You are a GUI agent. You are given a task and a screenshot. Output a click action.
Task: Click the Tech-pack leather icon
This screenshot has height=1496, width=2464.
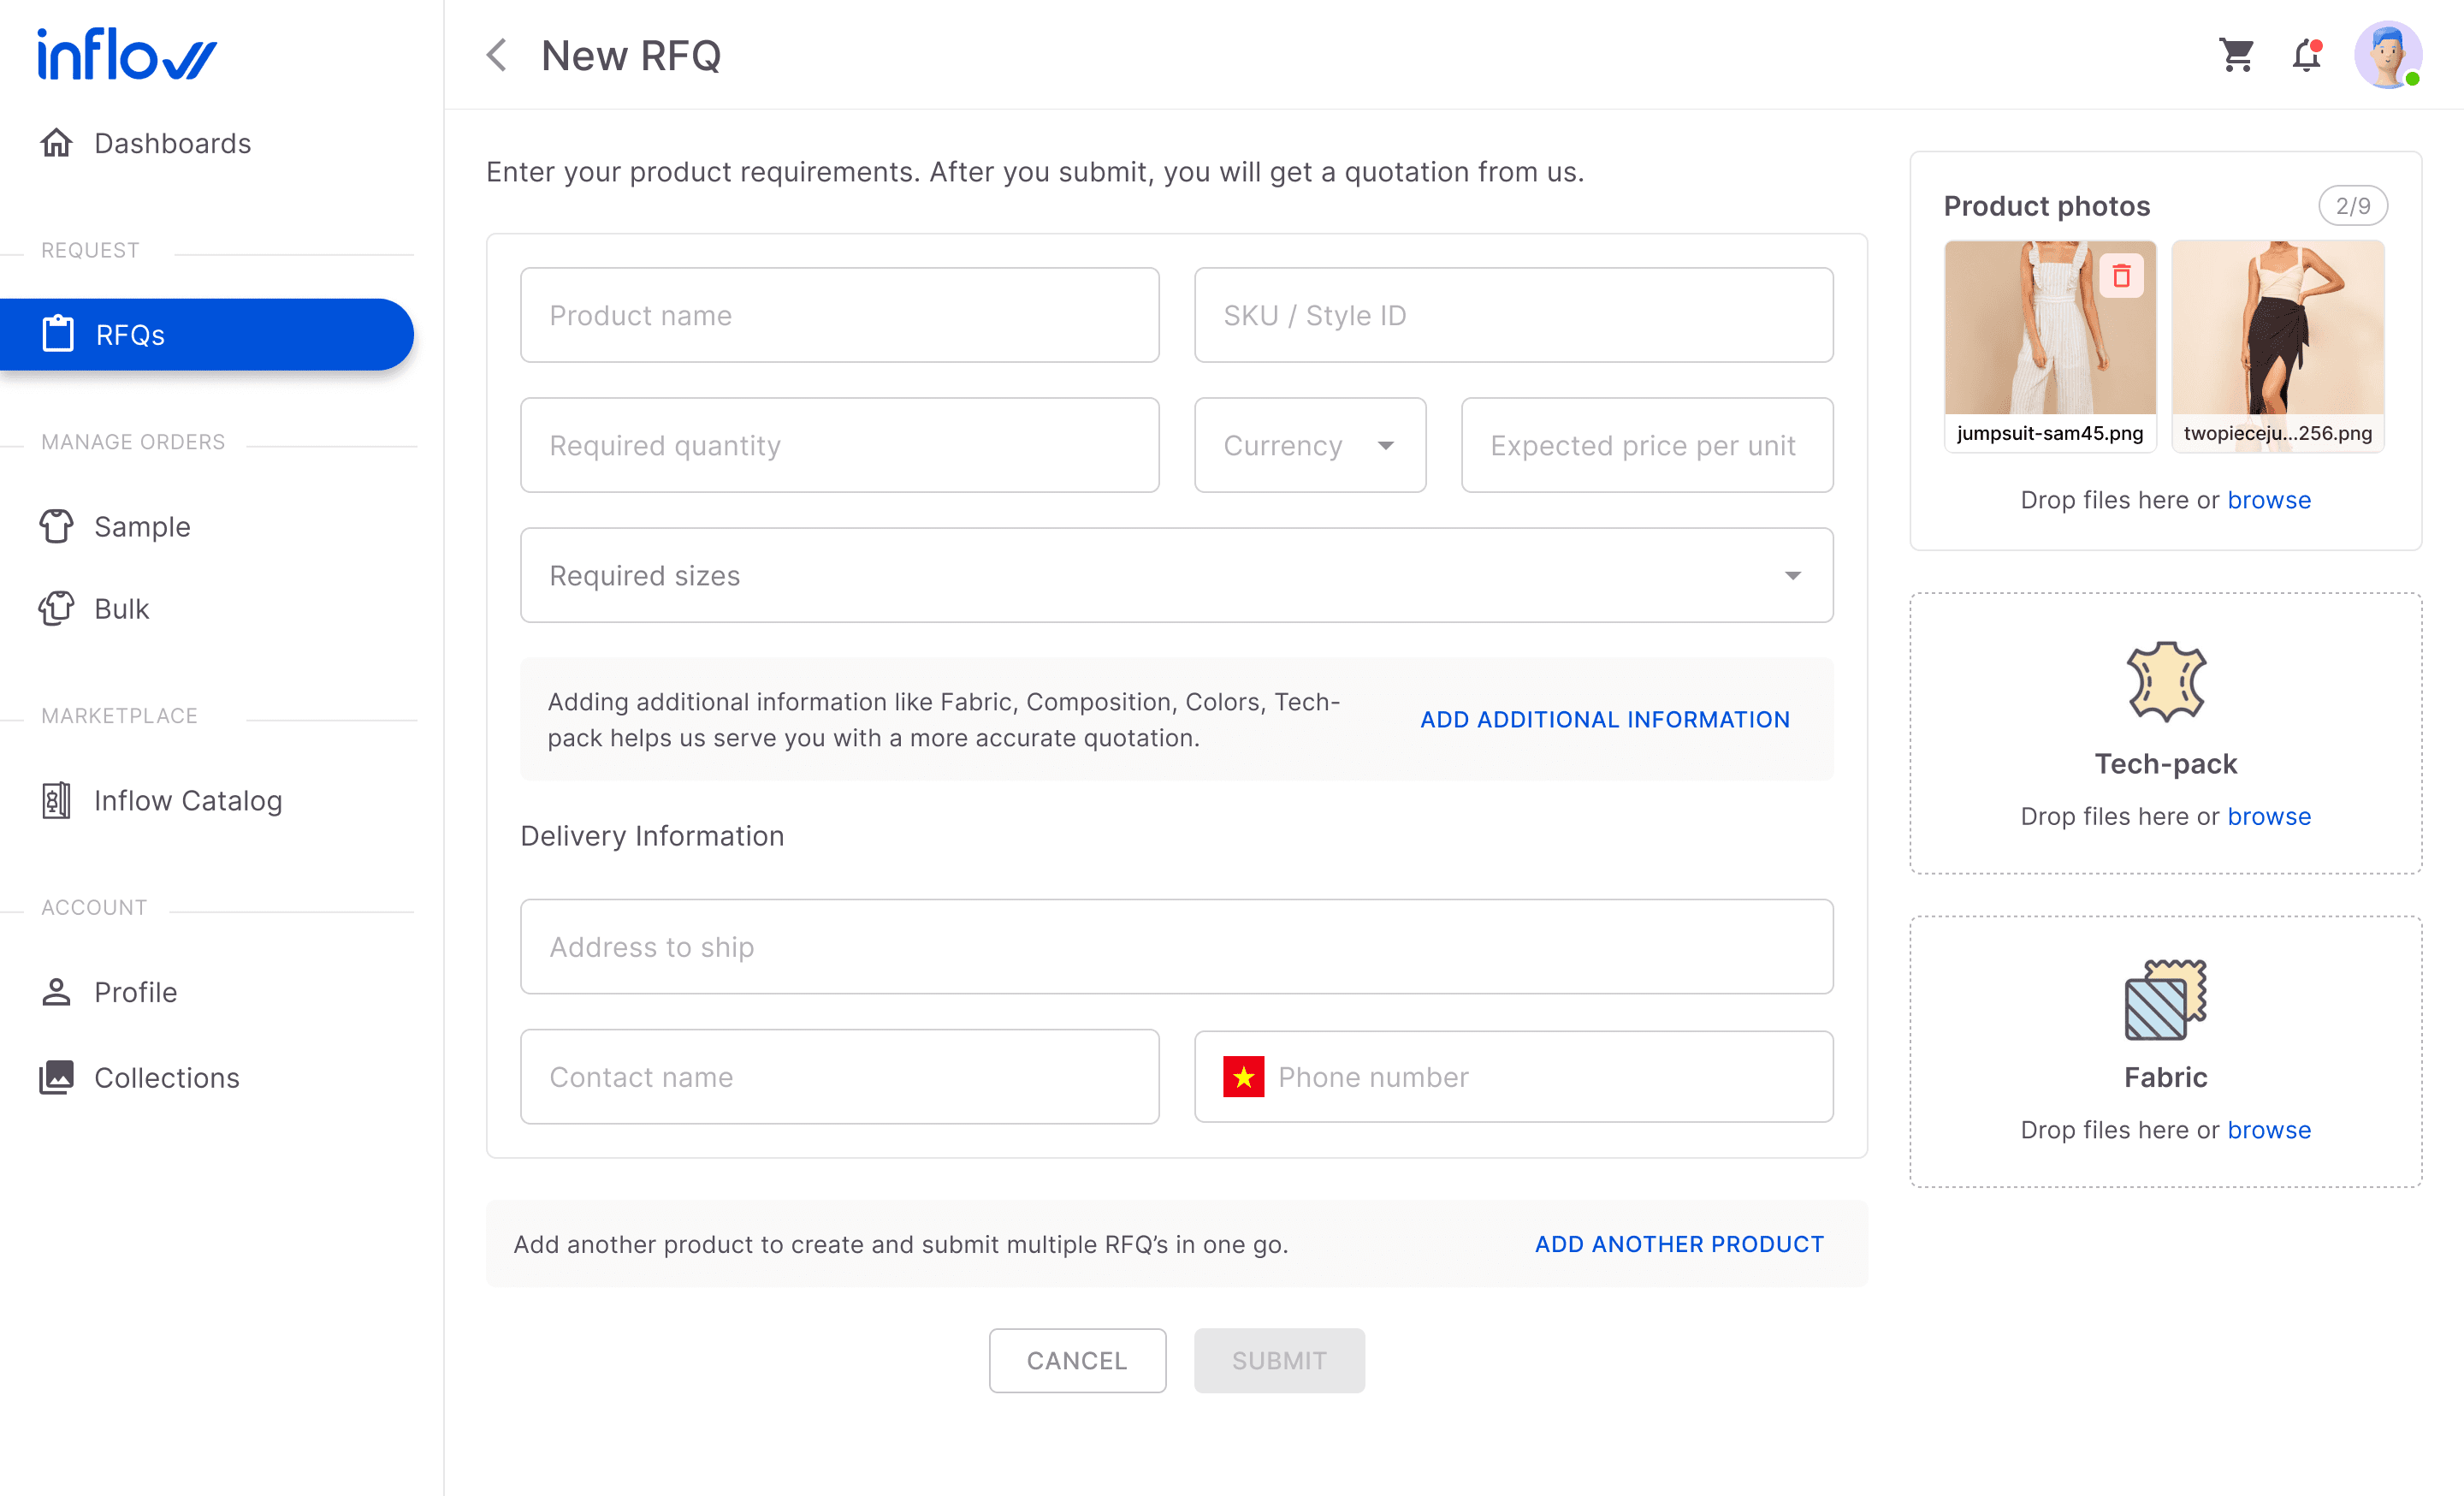tap(2165, 682)
